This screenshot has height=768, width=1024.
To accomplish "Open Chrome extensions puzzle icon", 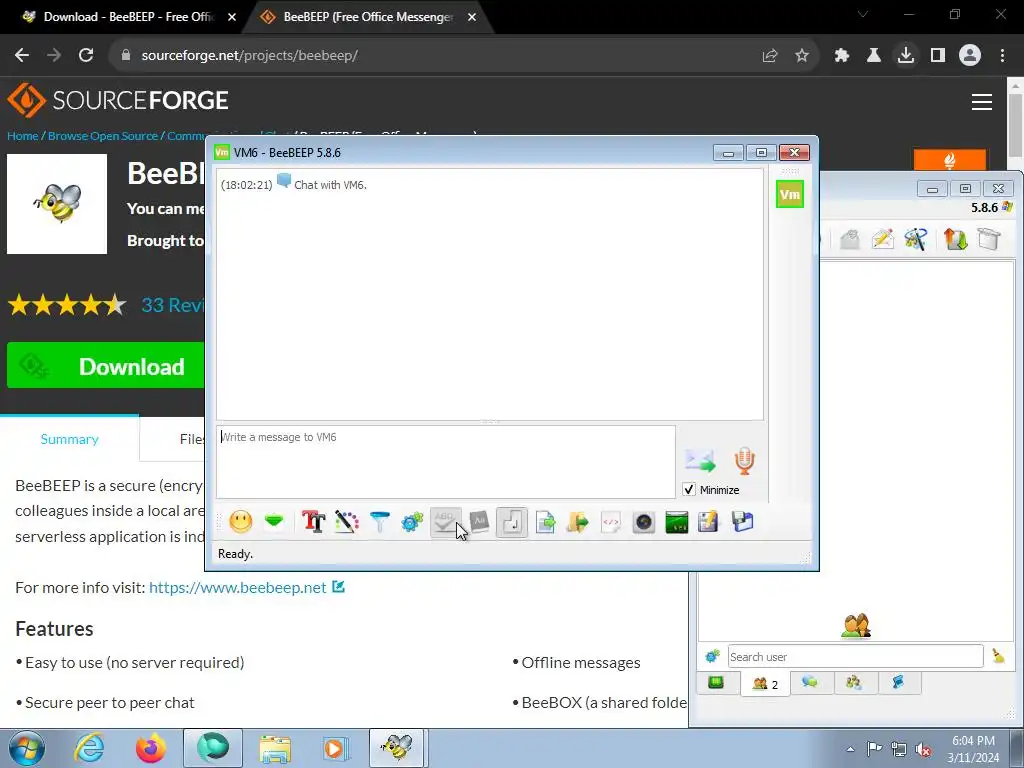I will coord(842,56).
